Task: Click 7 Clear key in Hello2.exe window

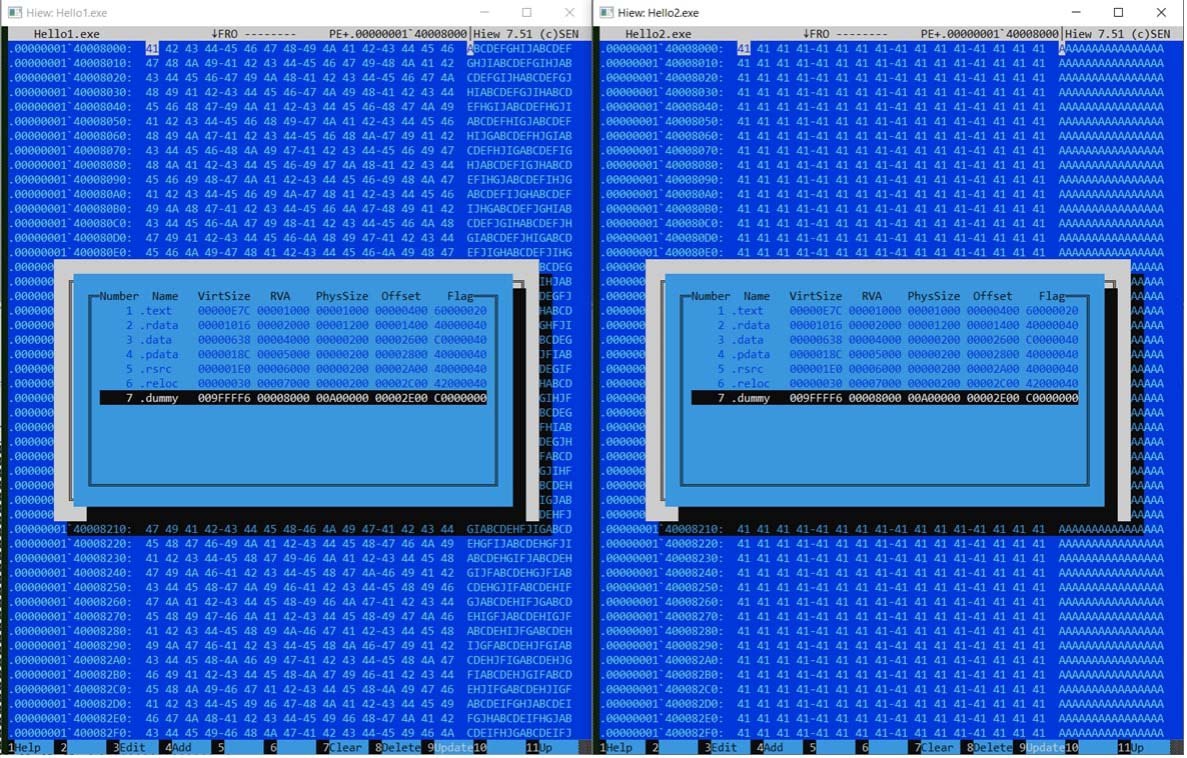Action: [x=934, y=747]
